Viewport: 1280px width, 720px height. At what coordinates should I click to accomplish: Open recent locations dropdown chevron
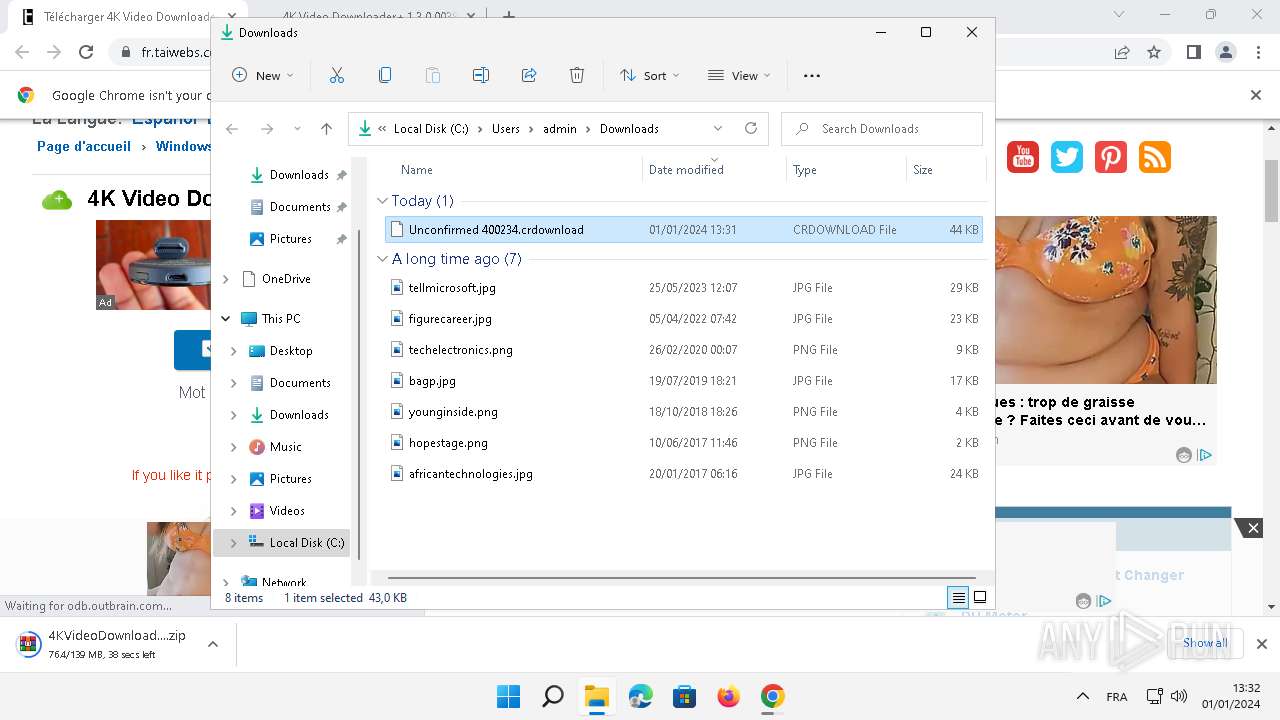point(297,128)
